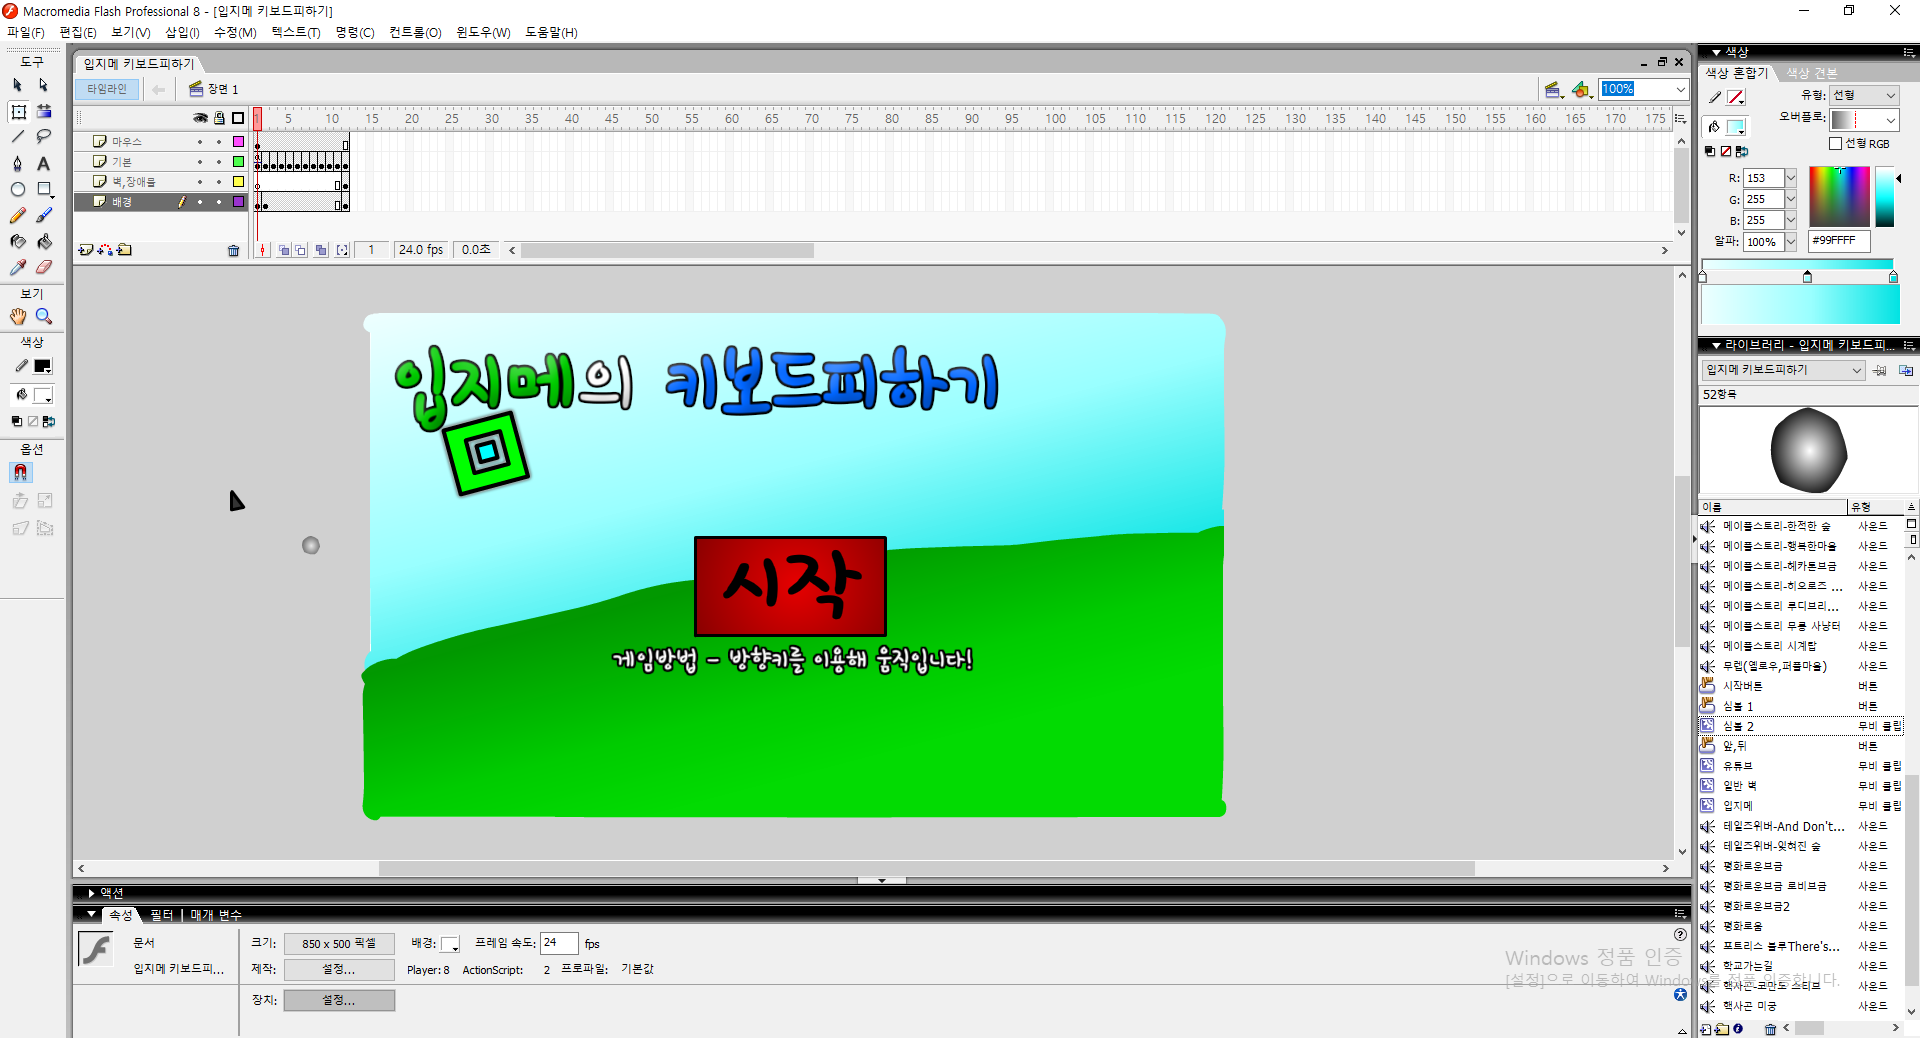Click the middle gradient stop pointer
The height and width of the screenshot is (1038, 1920).
pyautogui.click(x=1807, y=276)
